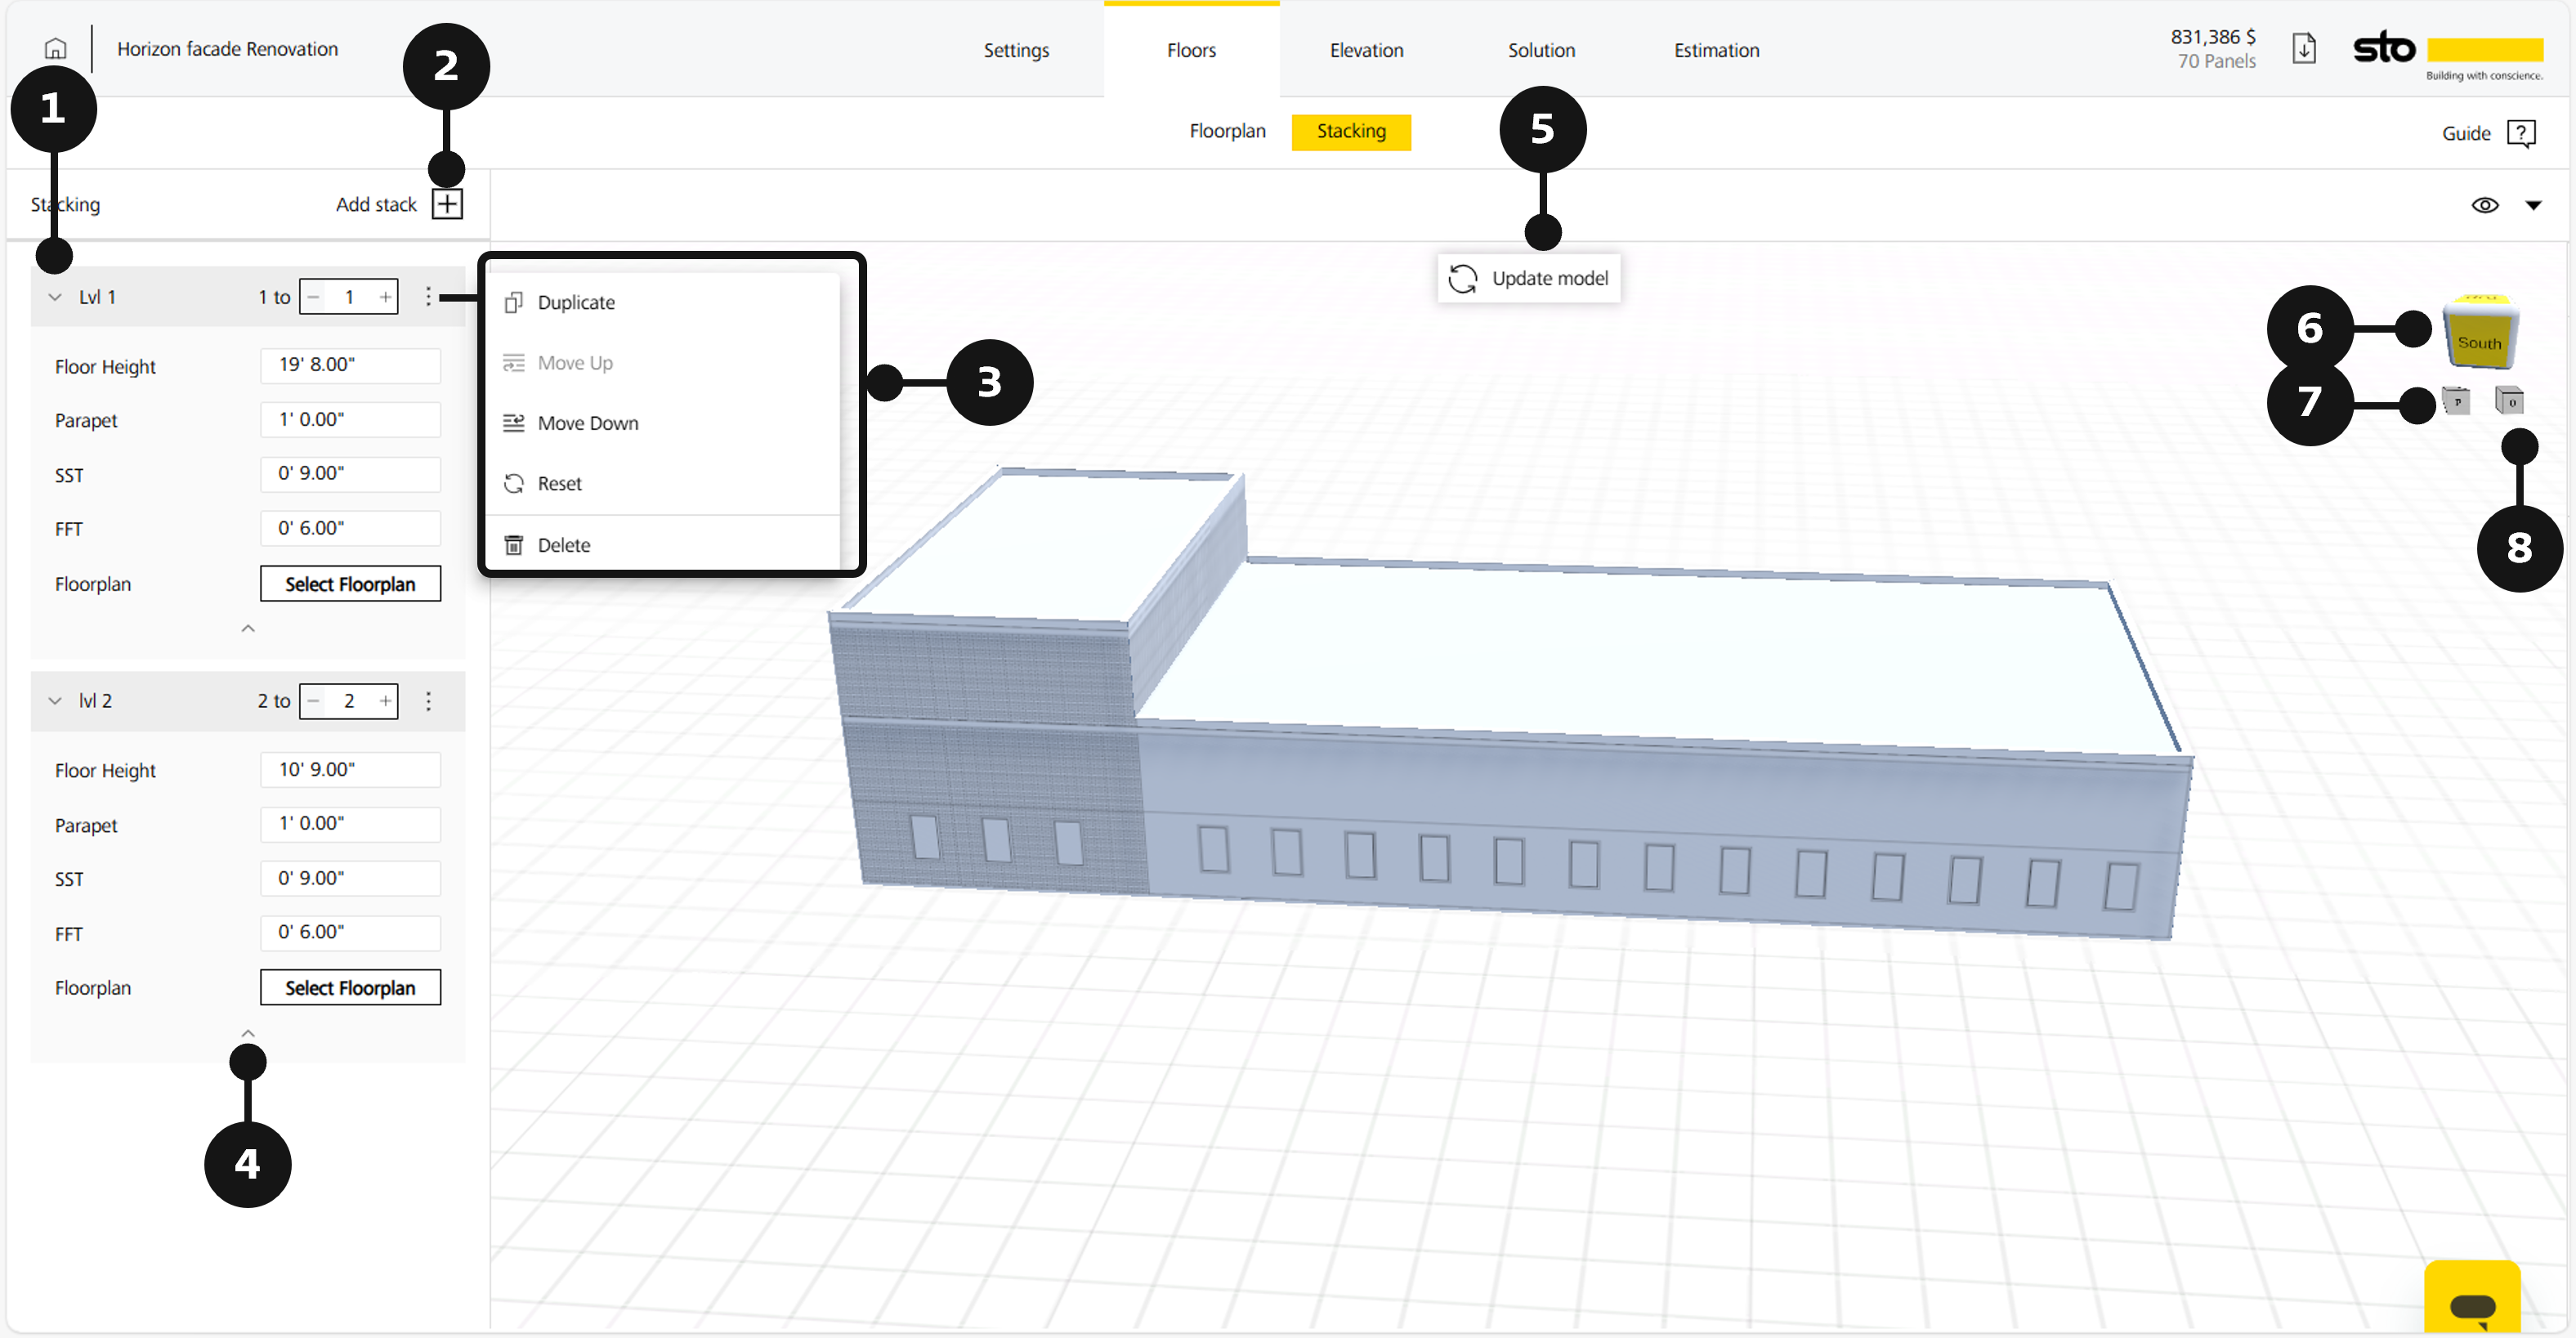
Task: Click the Add stack label
Action: tap(376, 204)
